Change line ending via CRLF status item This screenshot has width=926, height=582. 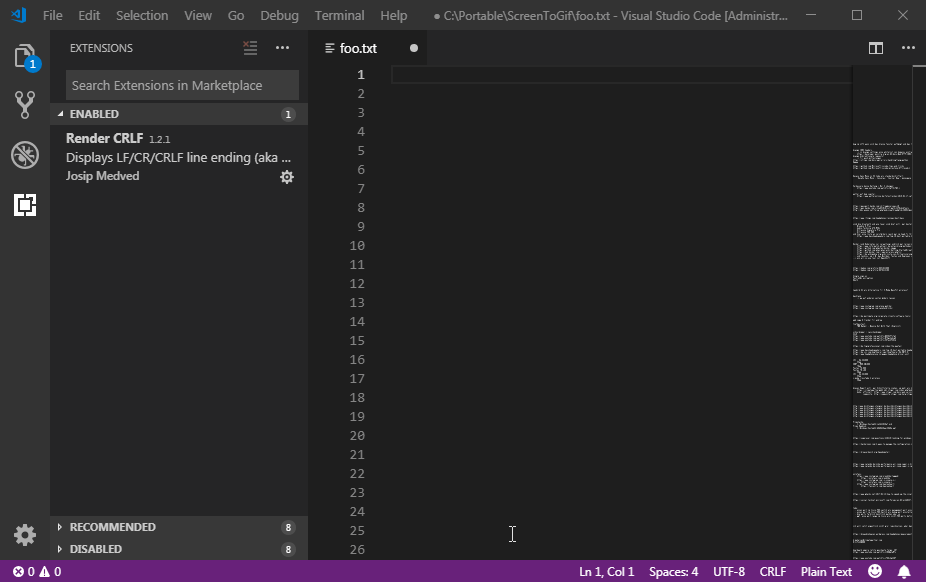[x=772, y=571]
